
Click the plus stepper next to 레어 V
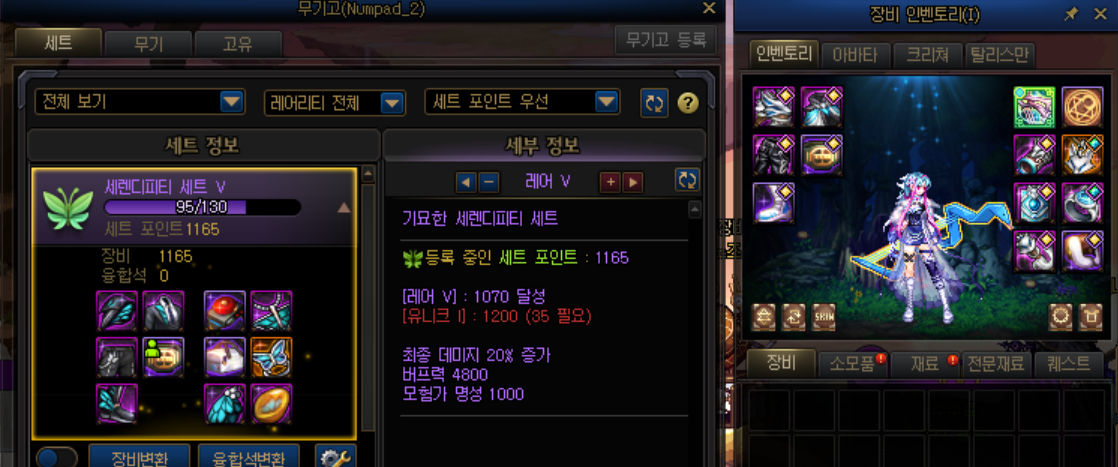tap(609, 182)
